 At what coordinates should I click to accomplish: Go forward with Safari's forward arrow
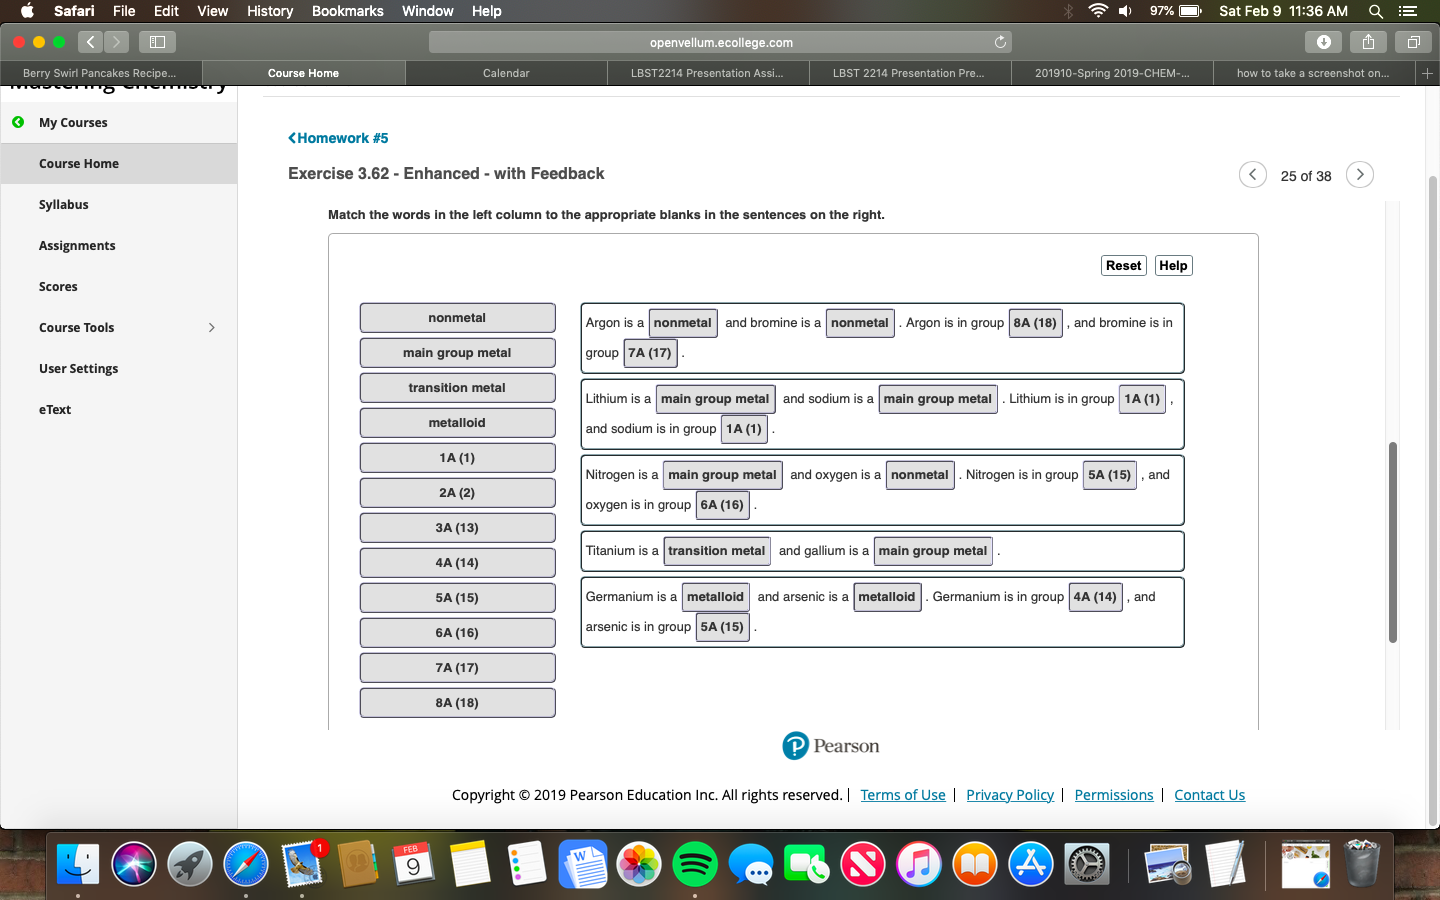[117, 42]
